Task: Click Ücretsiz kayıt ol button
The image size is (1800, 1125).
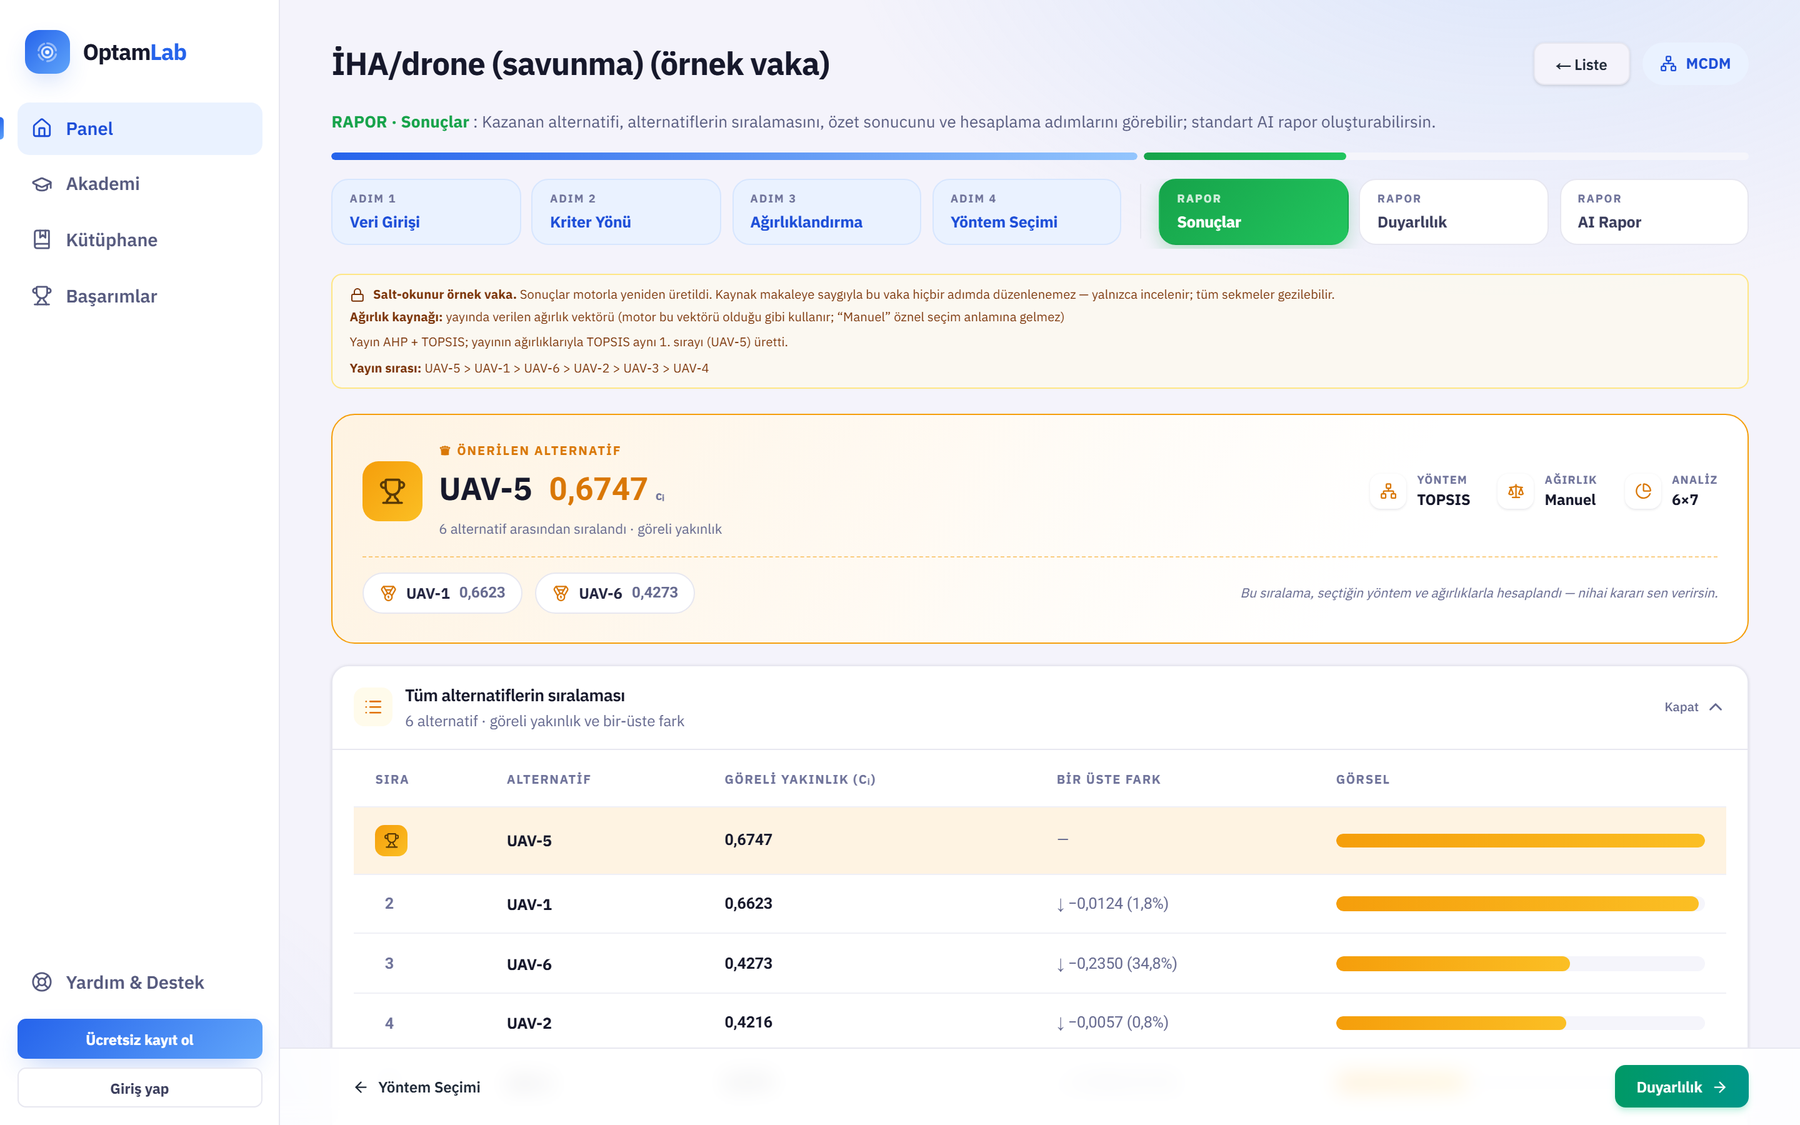Action: point(140,1039)
